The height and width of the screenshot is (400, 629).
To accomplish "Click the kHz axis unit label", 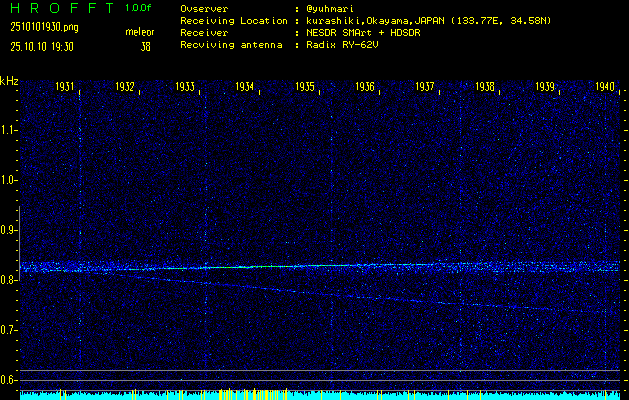I will pos(9,80).
